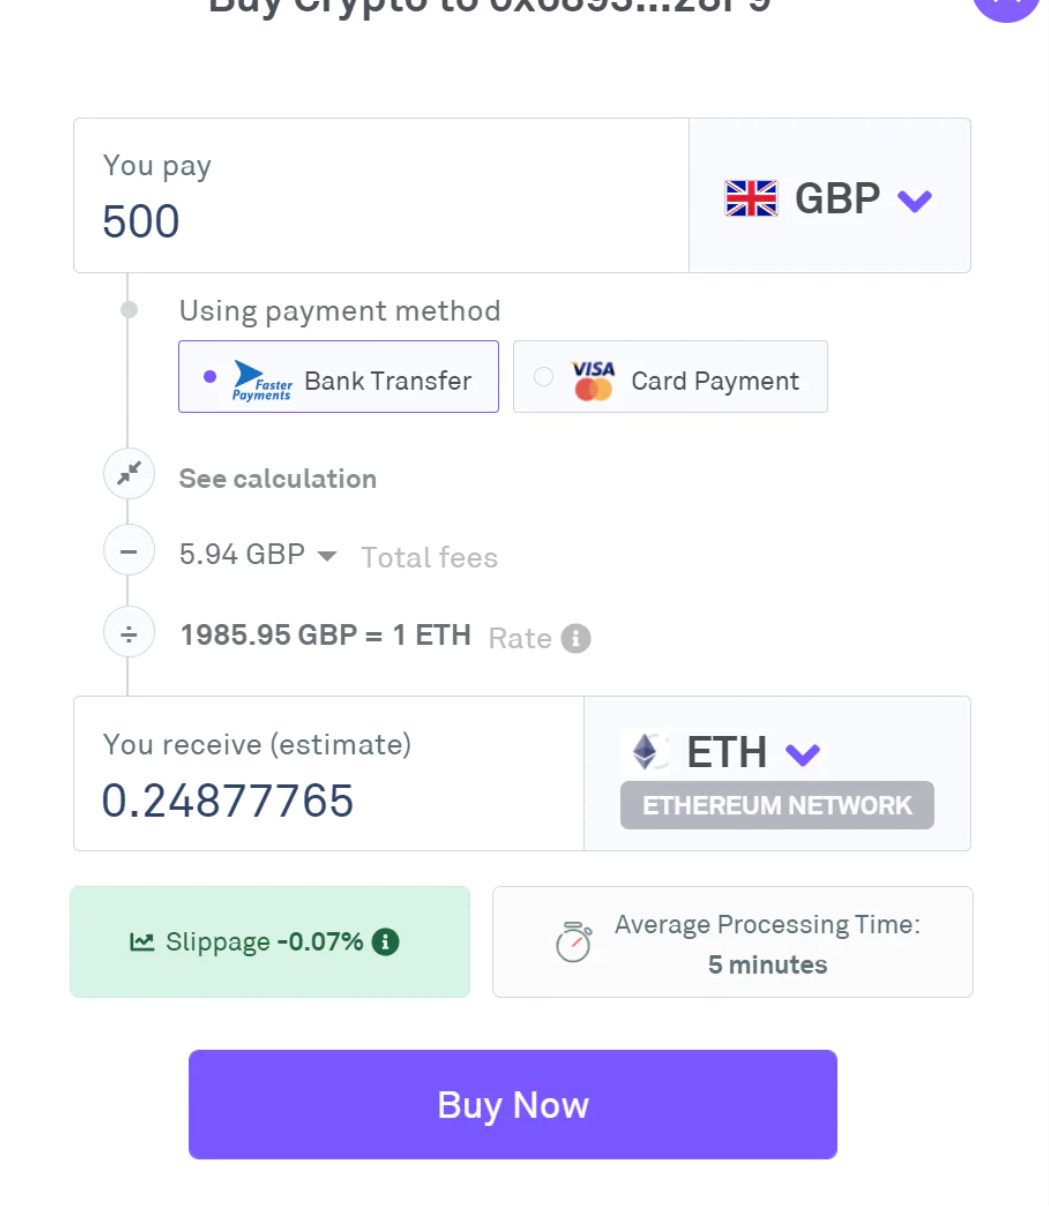The height and width of the screenshot is (1230, 1049).
Task: Click the Faster Payments logo option
Action: [x=262, y=380]
